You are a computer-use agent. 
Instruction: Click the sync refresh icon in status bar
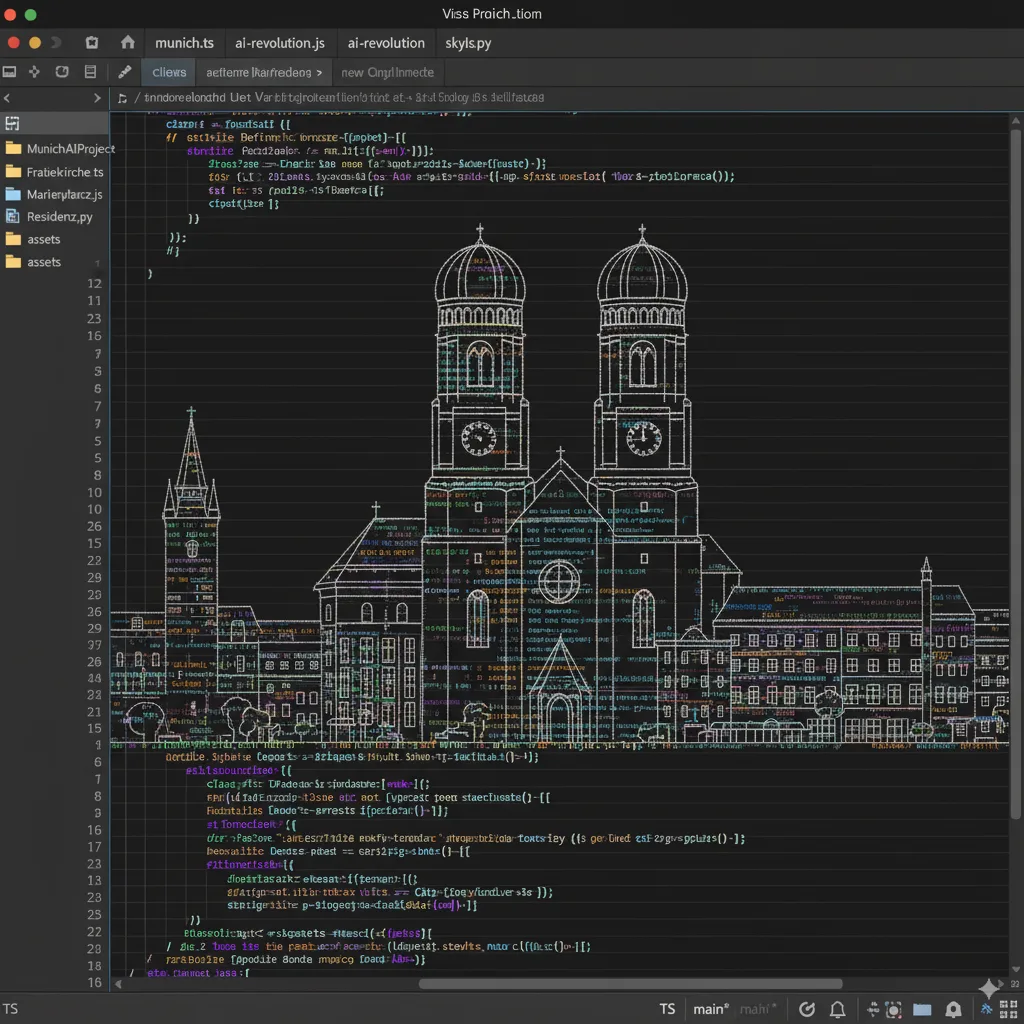pos(808,1009)
